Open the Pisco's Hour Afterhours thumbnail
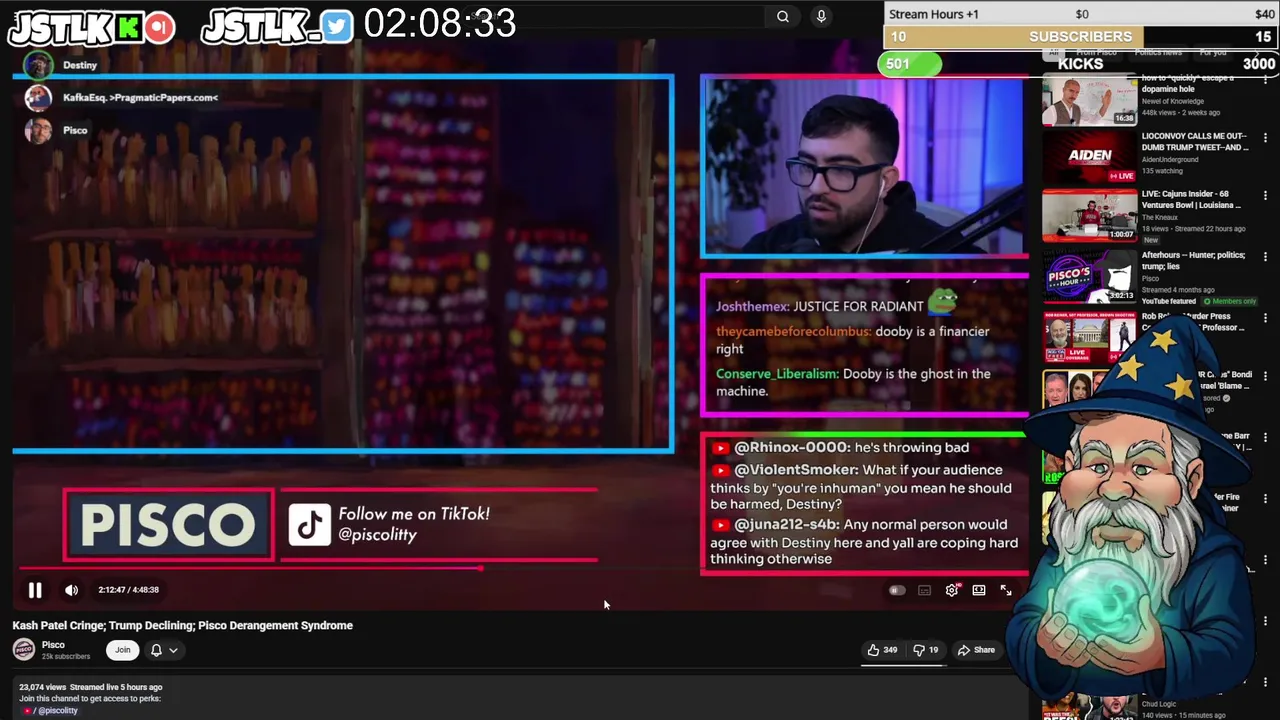The image size is (1280, 720). [1089, 277]
